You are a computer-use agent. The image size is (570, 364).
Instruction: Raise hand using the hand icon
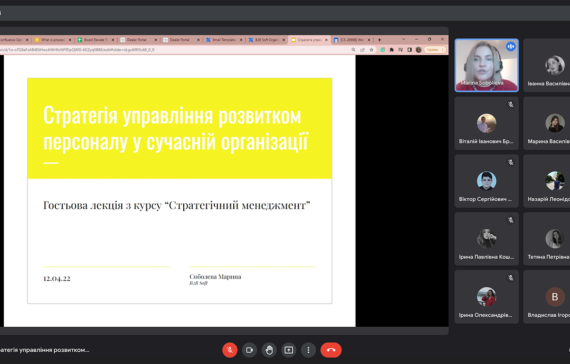pyautogui.click(x=269, y=350)
